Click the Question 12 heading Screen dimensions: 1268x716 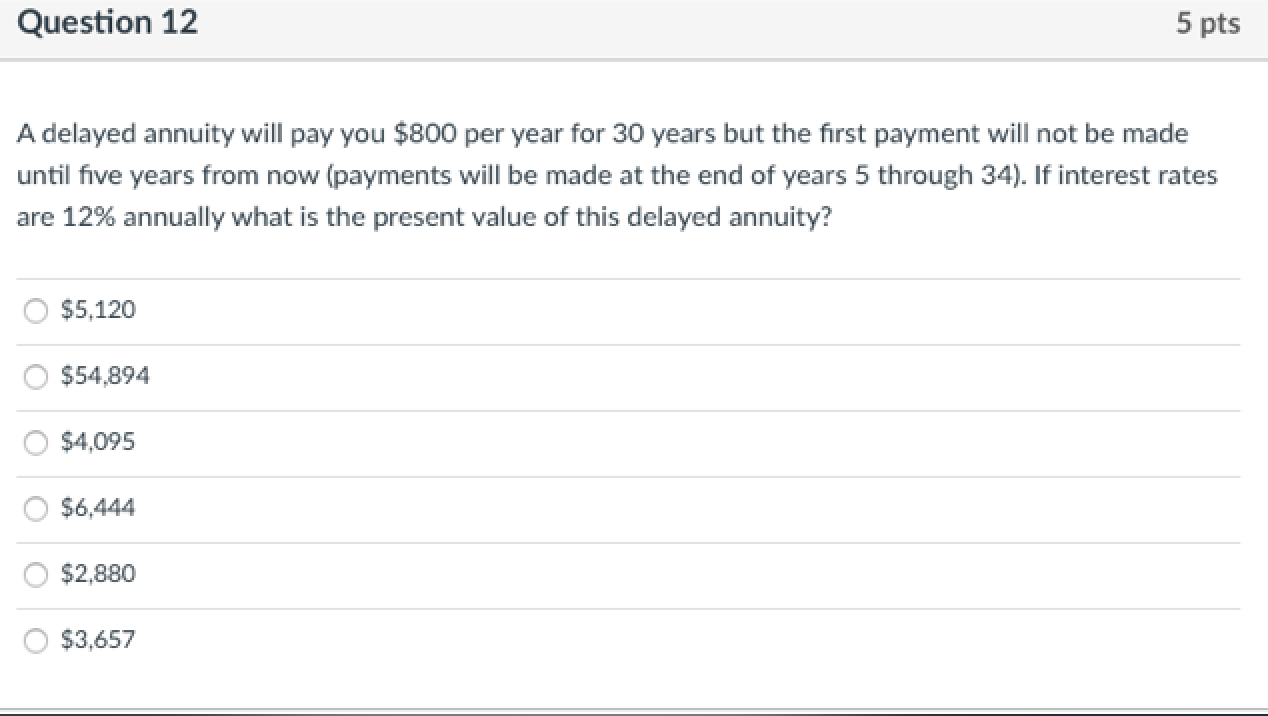(108, 22)
